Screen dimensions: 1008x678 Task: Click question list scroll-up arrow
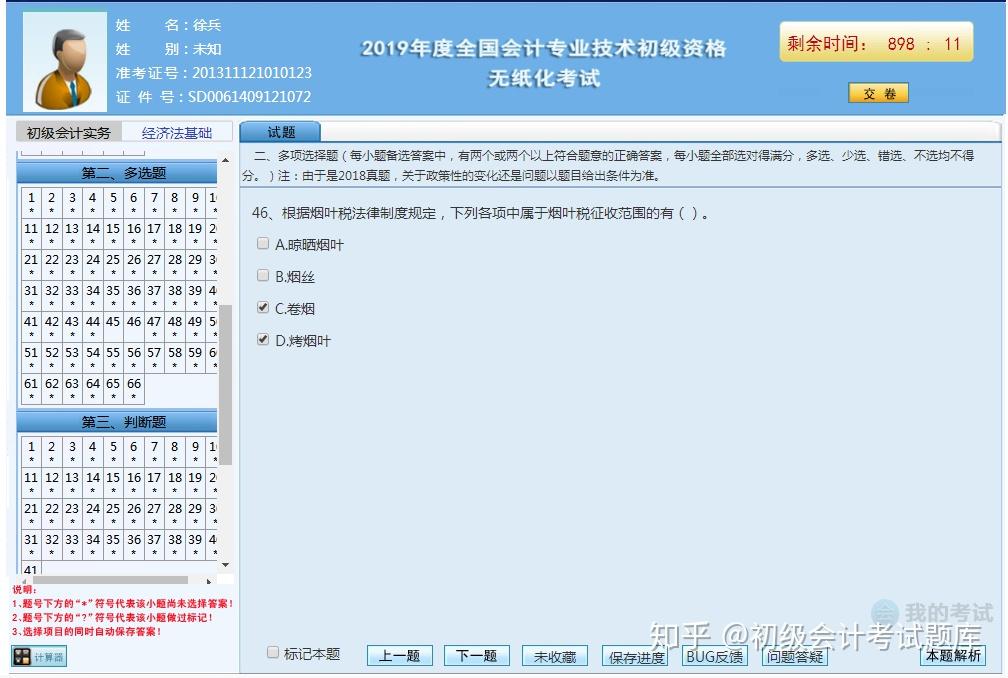coord(225,160)
